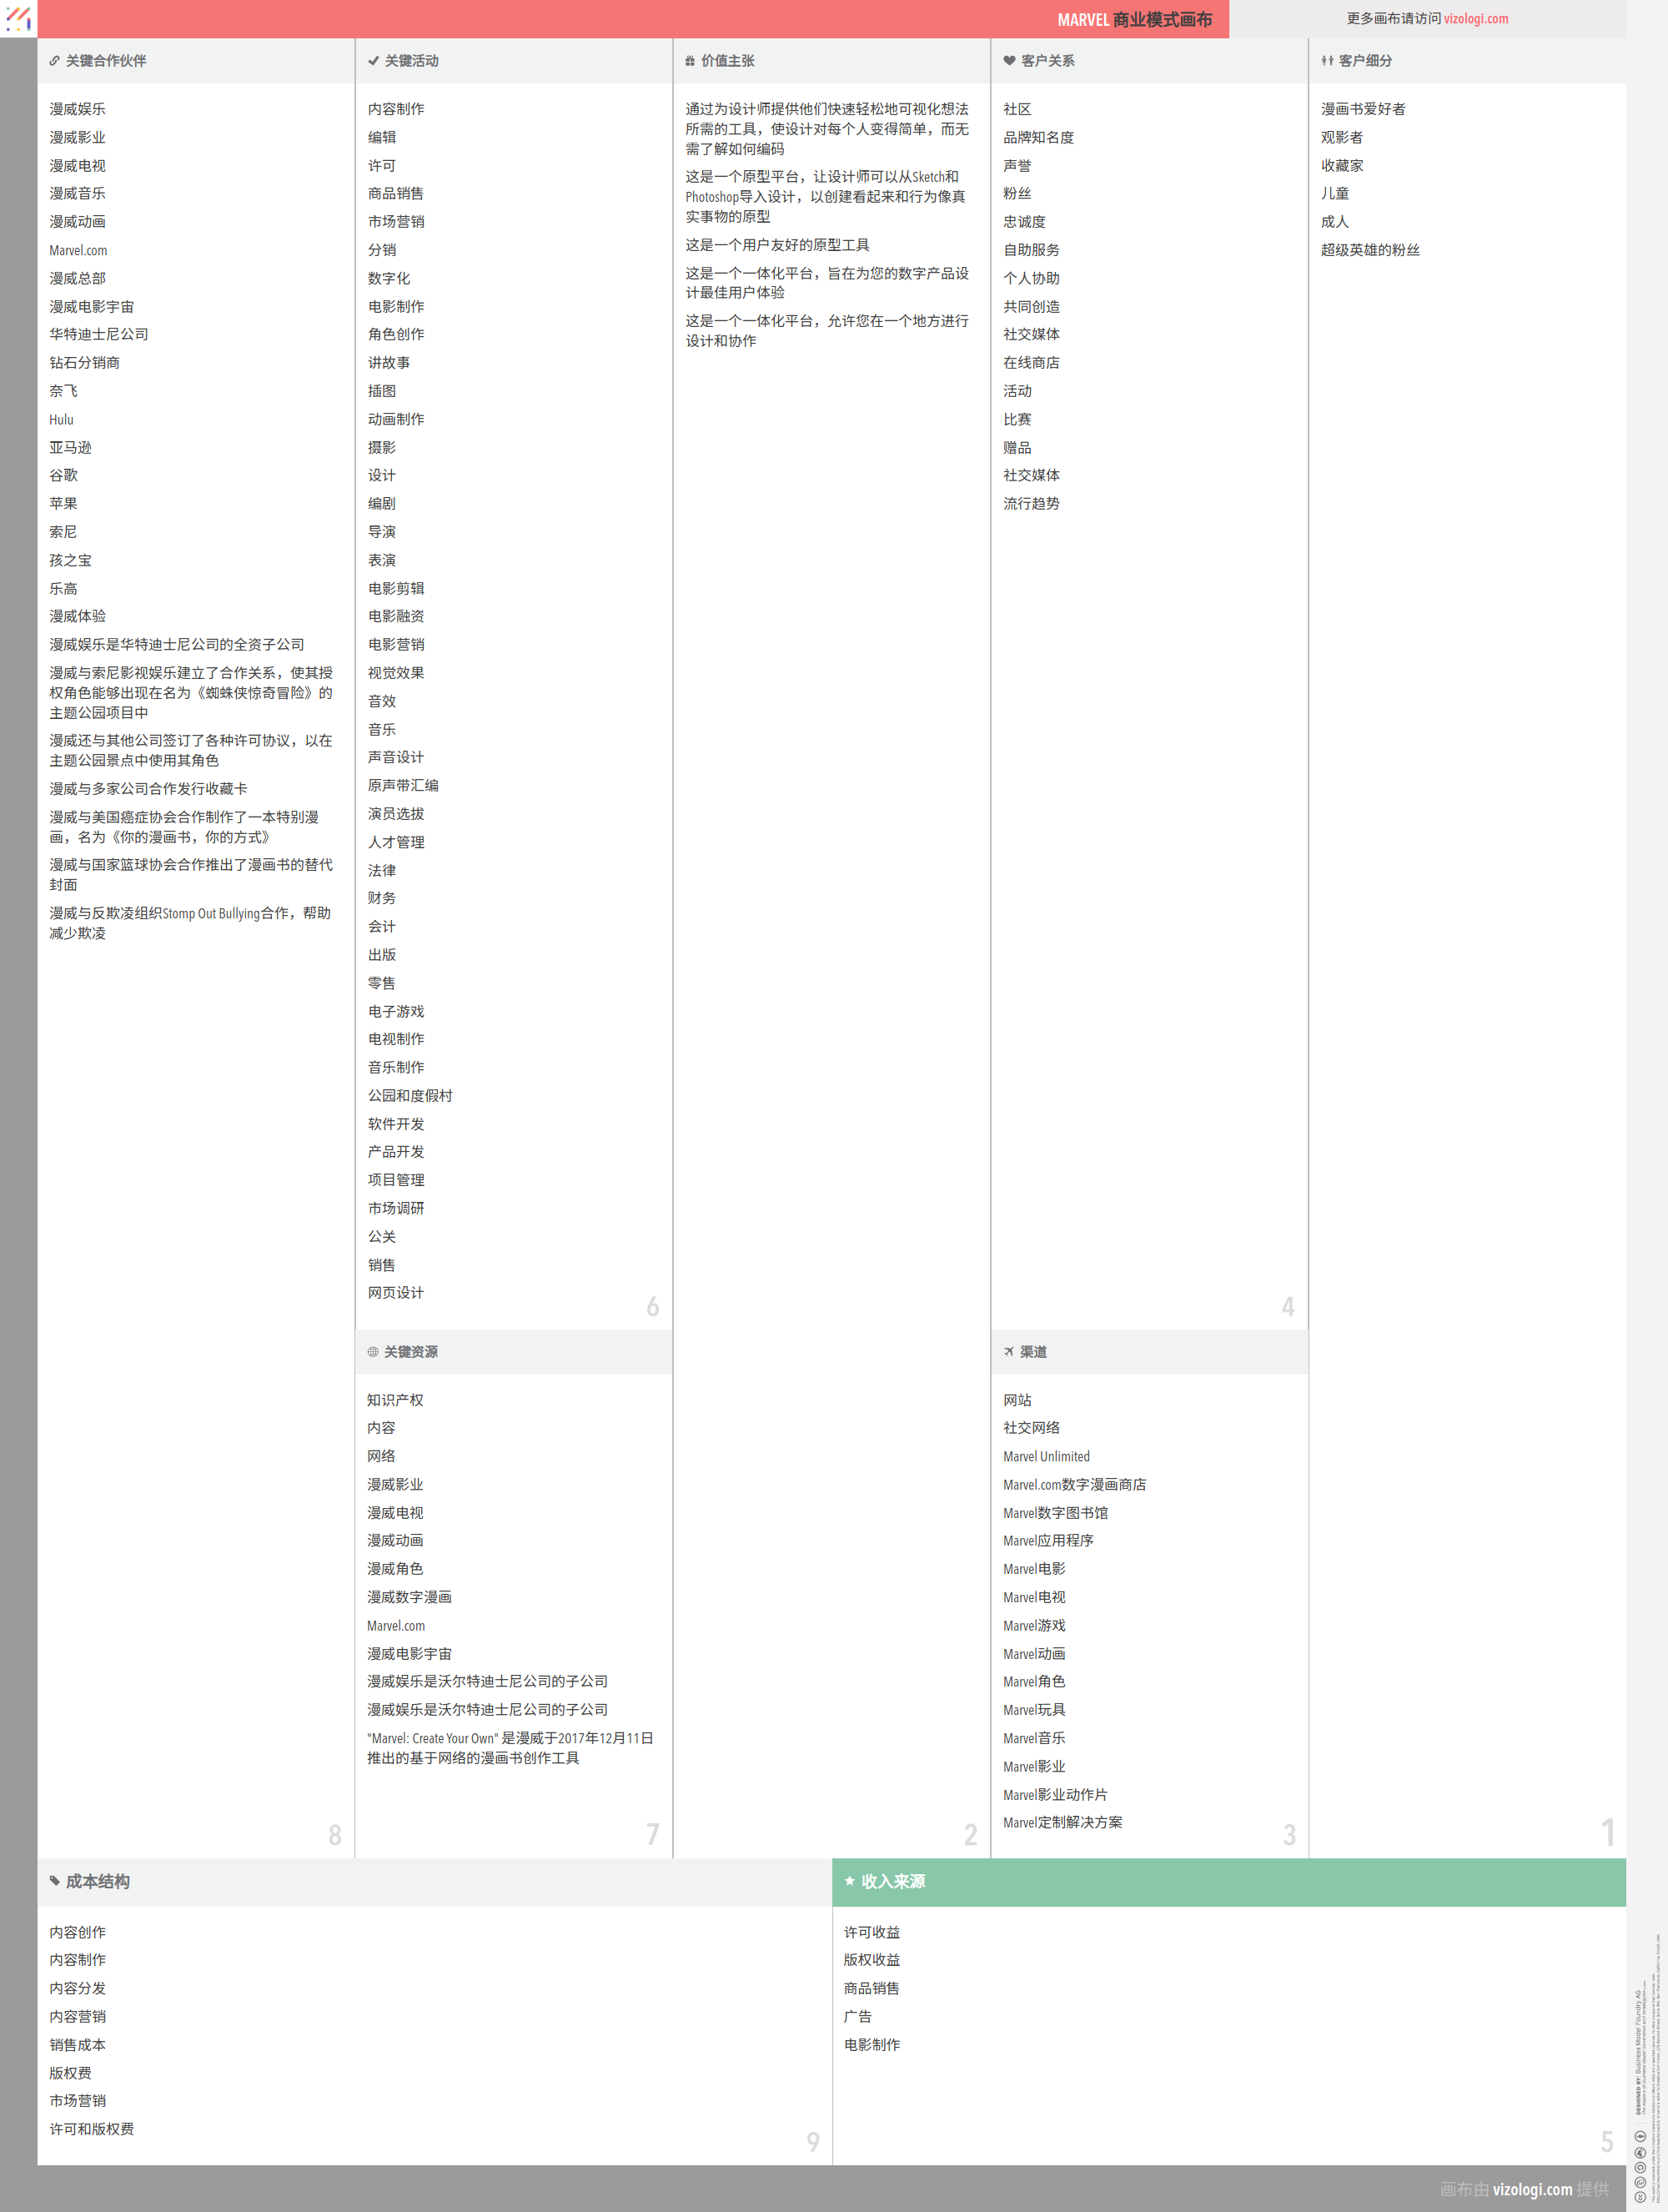The height and width of the screenshot is (2212, 1668).
Task: Open the vizologi.com link in top banner
Action: coord(1475,19)
